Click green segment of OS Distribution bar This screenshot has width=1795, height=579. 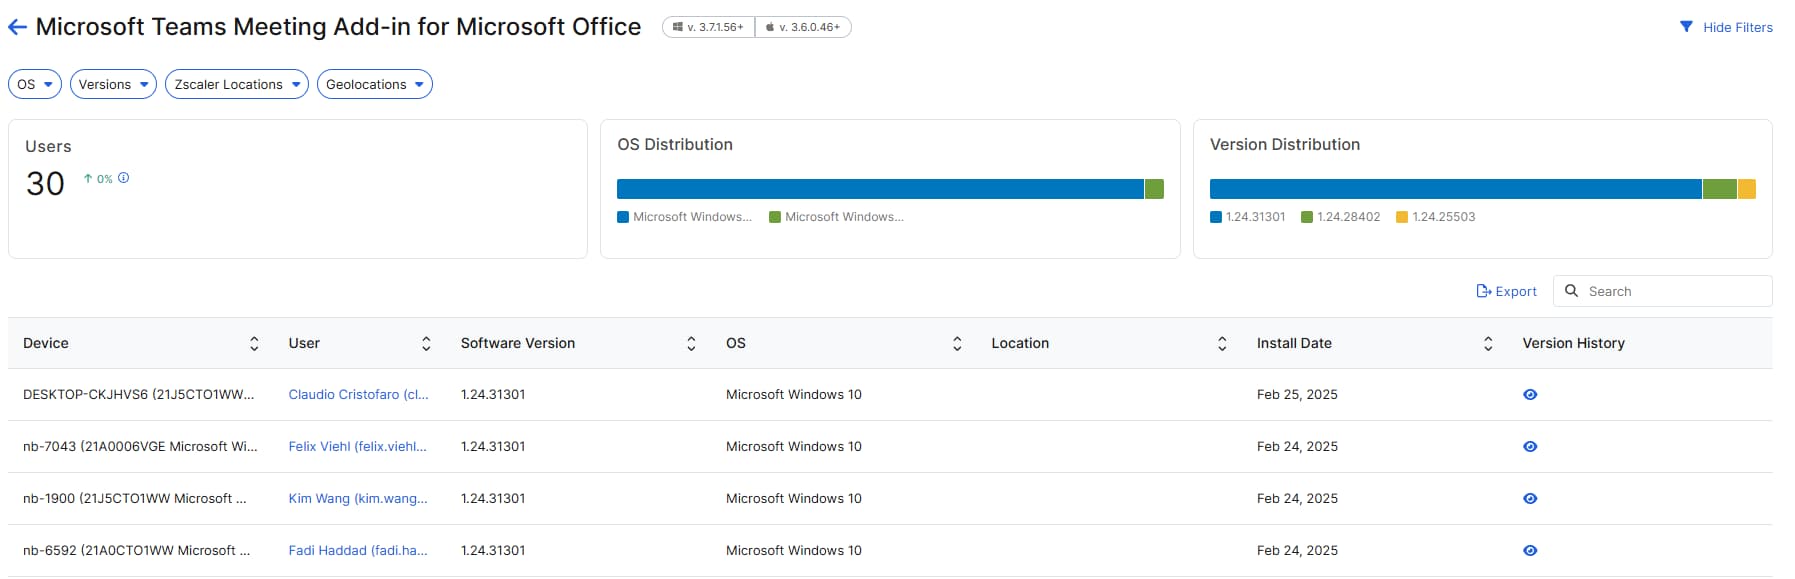coord(1154,189)
